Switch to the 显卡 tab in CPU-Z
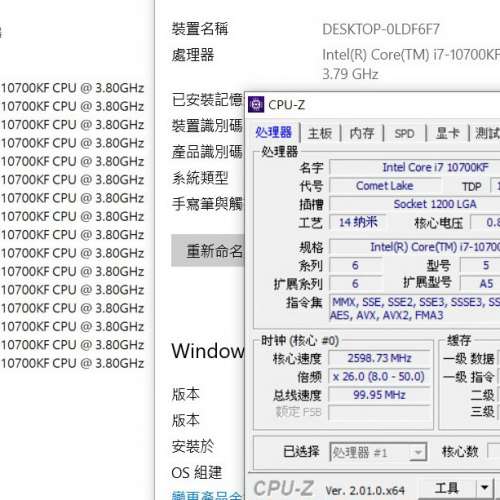The height and width of the screenshot is (500, 500). click(x=448, y=133)
